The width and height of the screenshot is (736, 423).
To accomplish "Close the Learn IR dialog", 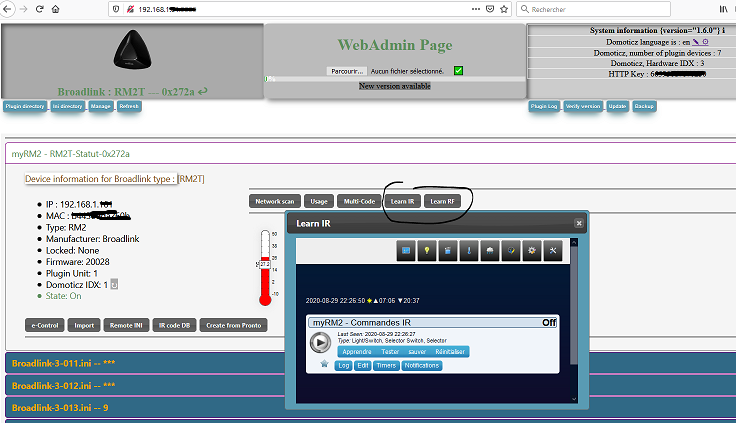I will tap(579, 223).
